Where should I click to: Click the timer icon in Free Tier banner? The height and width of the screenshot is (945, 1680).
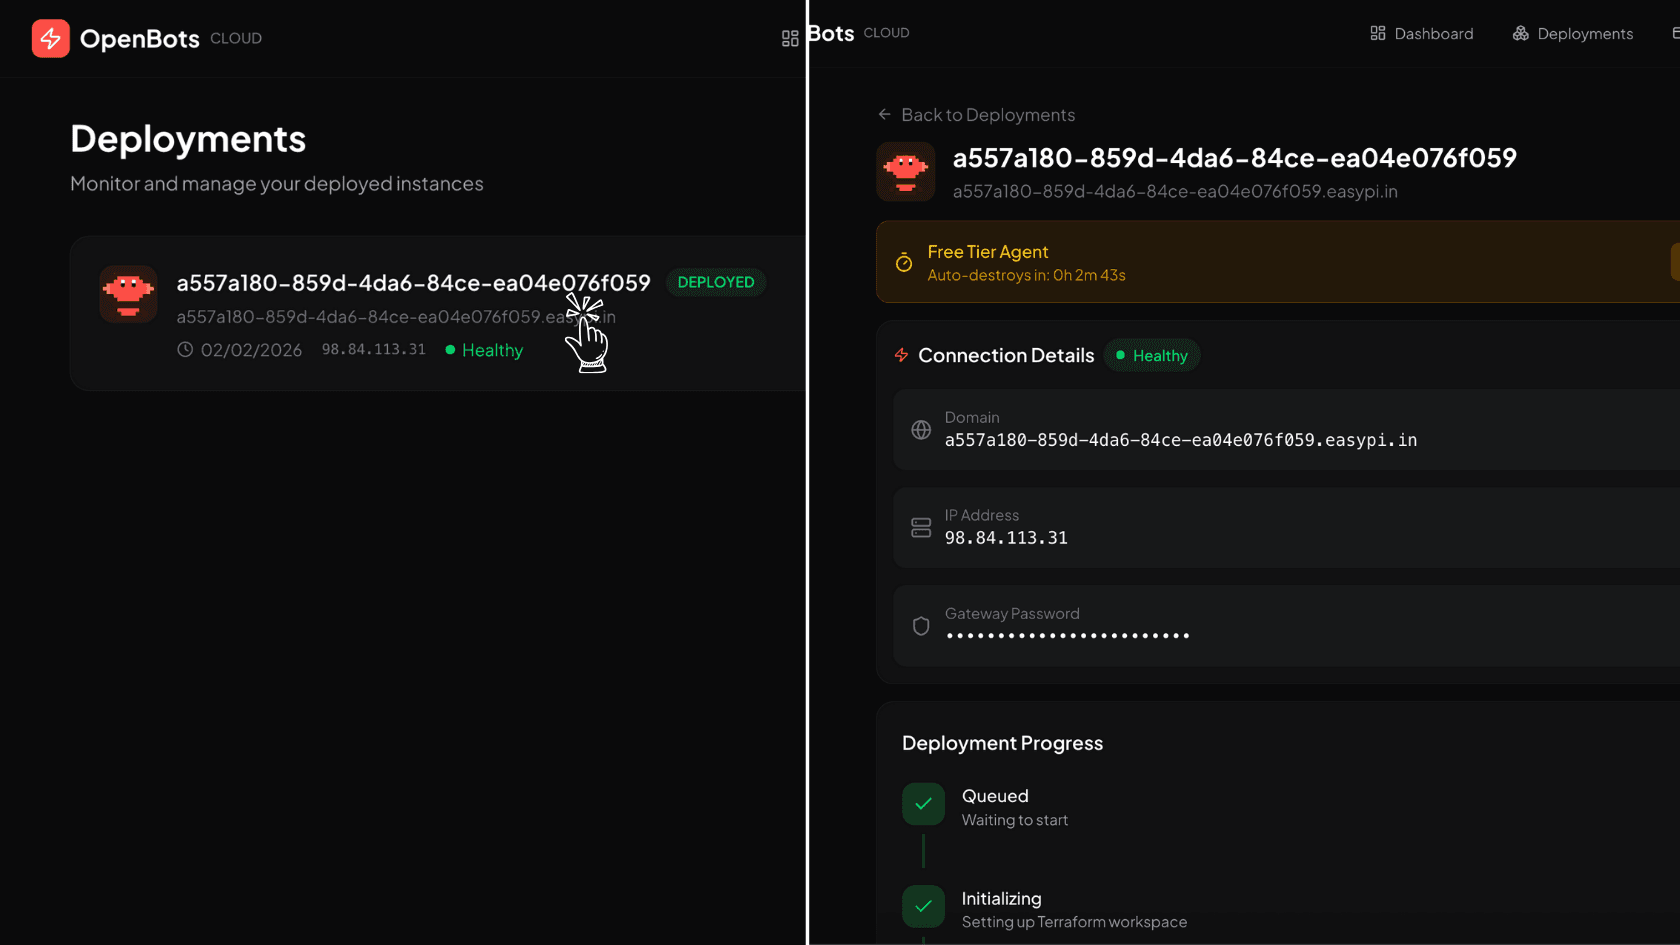click(x=903, y=262)
